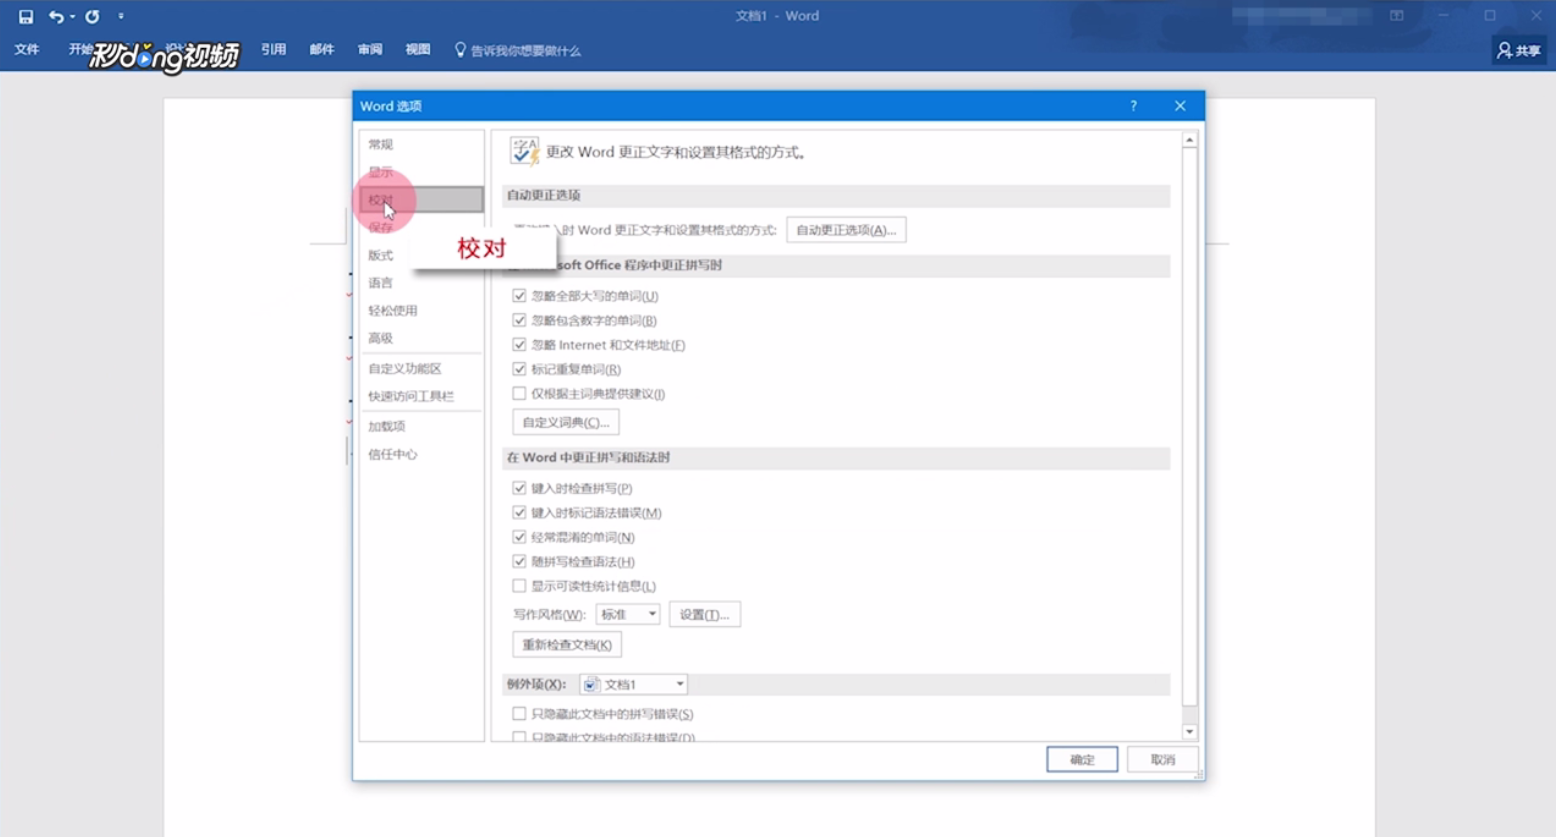Screen dimensions: 1556x837
Task: Switch to the 审阅 ribbon tab
Action: tap(369, 49)
